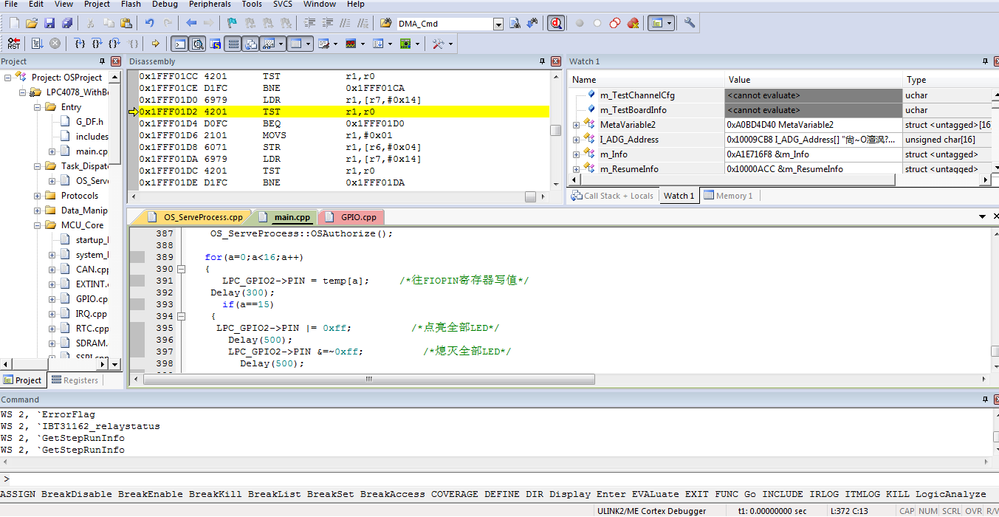Viewport: 999px width, 517px height.
Task: Toggle the Watch Windows button
Action: pos(268,44)
